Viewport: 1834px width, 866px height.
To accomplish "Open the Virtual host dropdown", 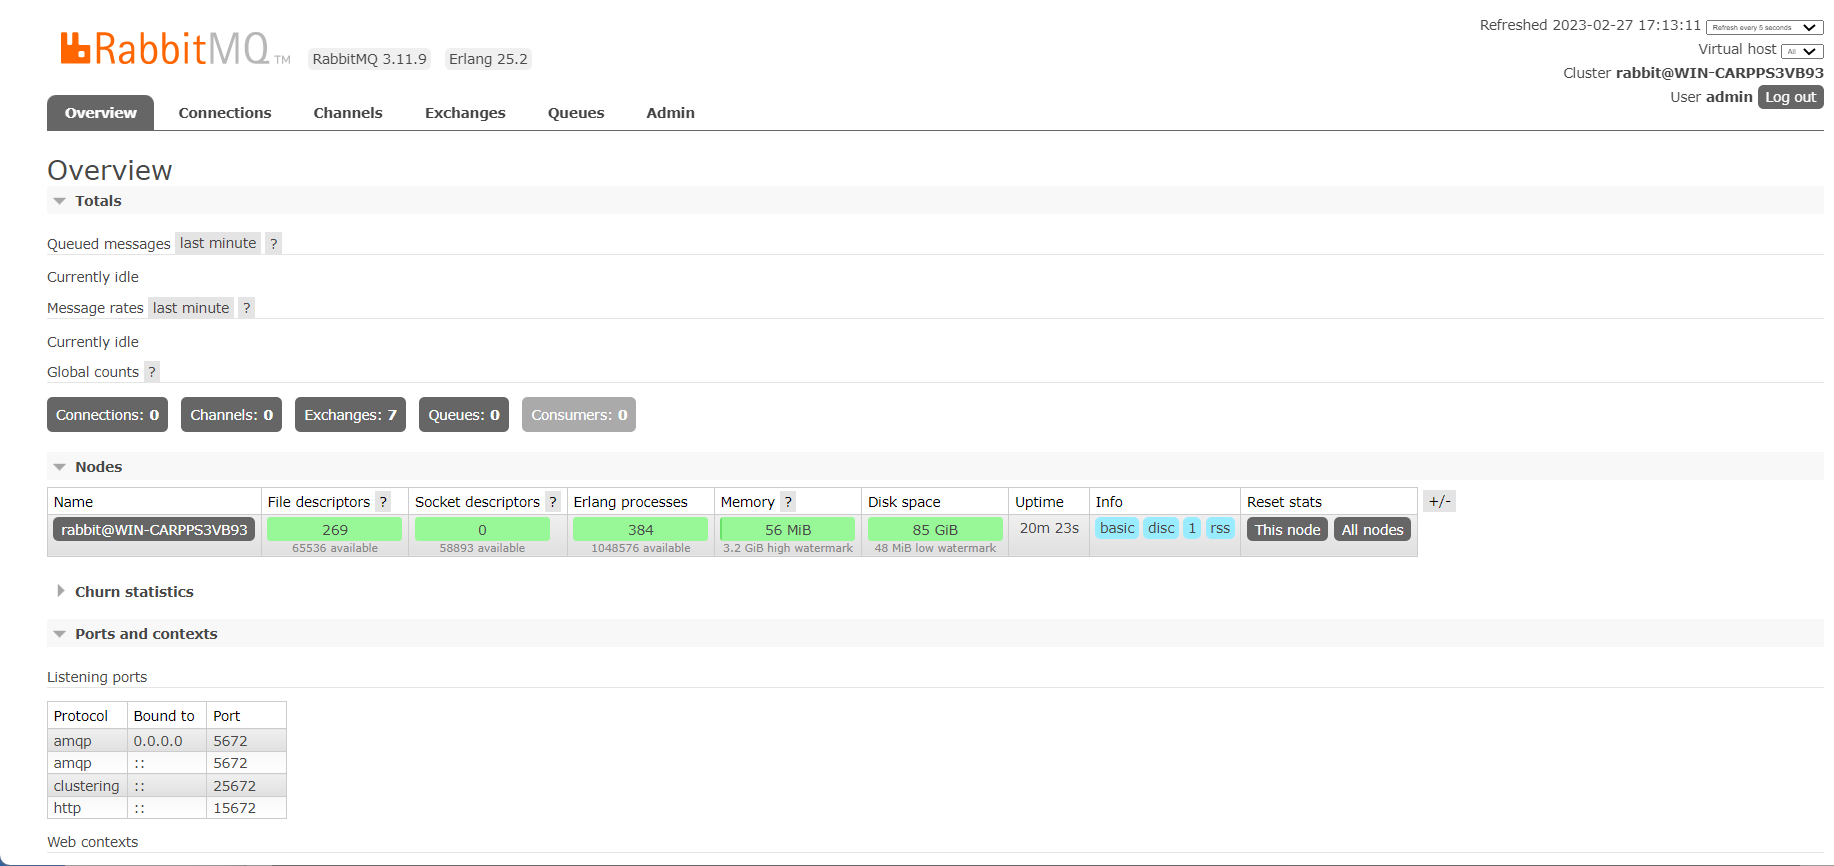I will (1802, 51).
